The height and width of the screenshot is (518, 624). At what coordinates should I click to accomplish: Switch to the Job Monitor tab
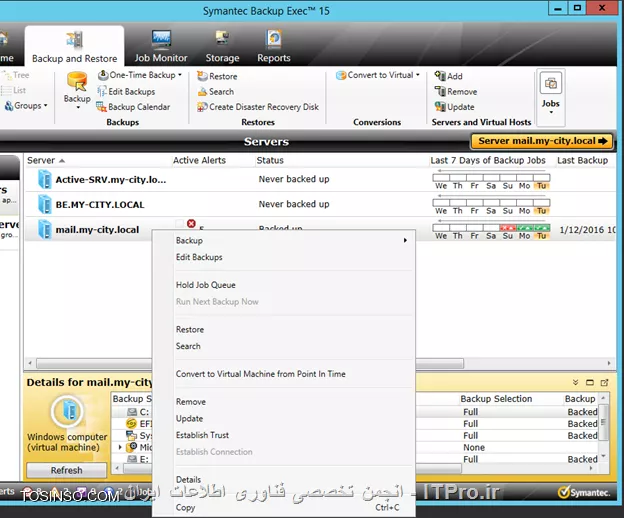point(161,46)
